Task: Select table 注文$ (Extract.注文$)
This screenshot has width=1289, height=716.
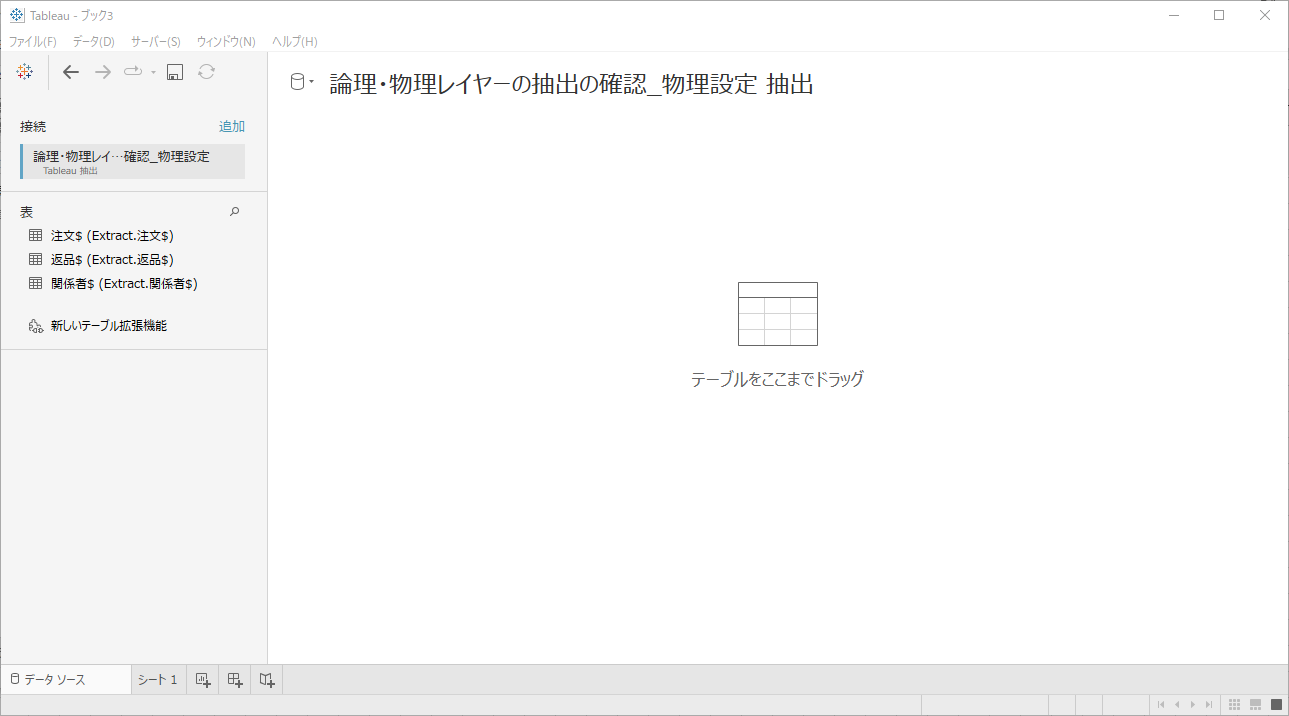Action: (112, 236)
